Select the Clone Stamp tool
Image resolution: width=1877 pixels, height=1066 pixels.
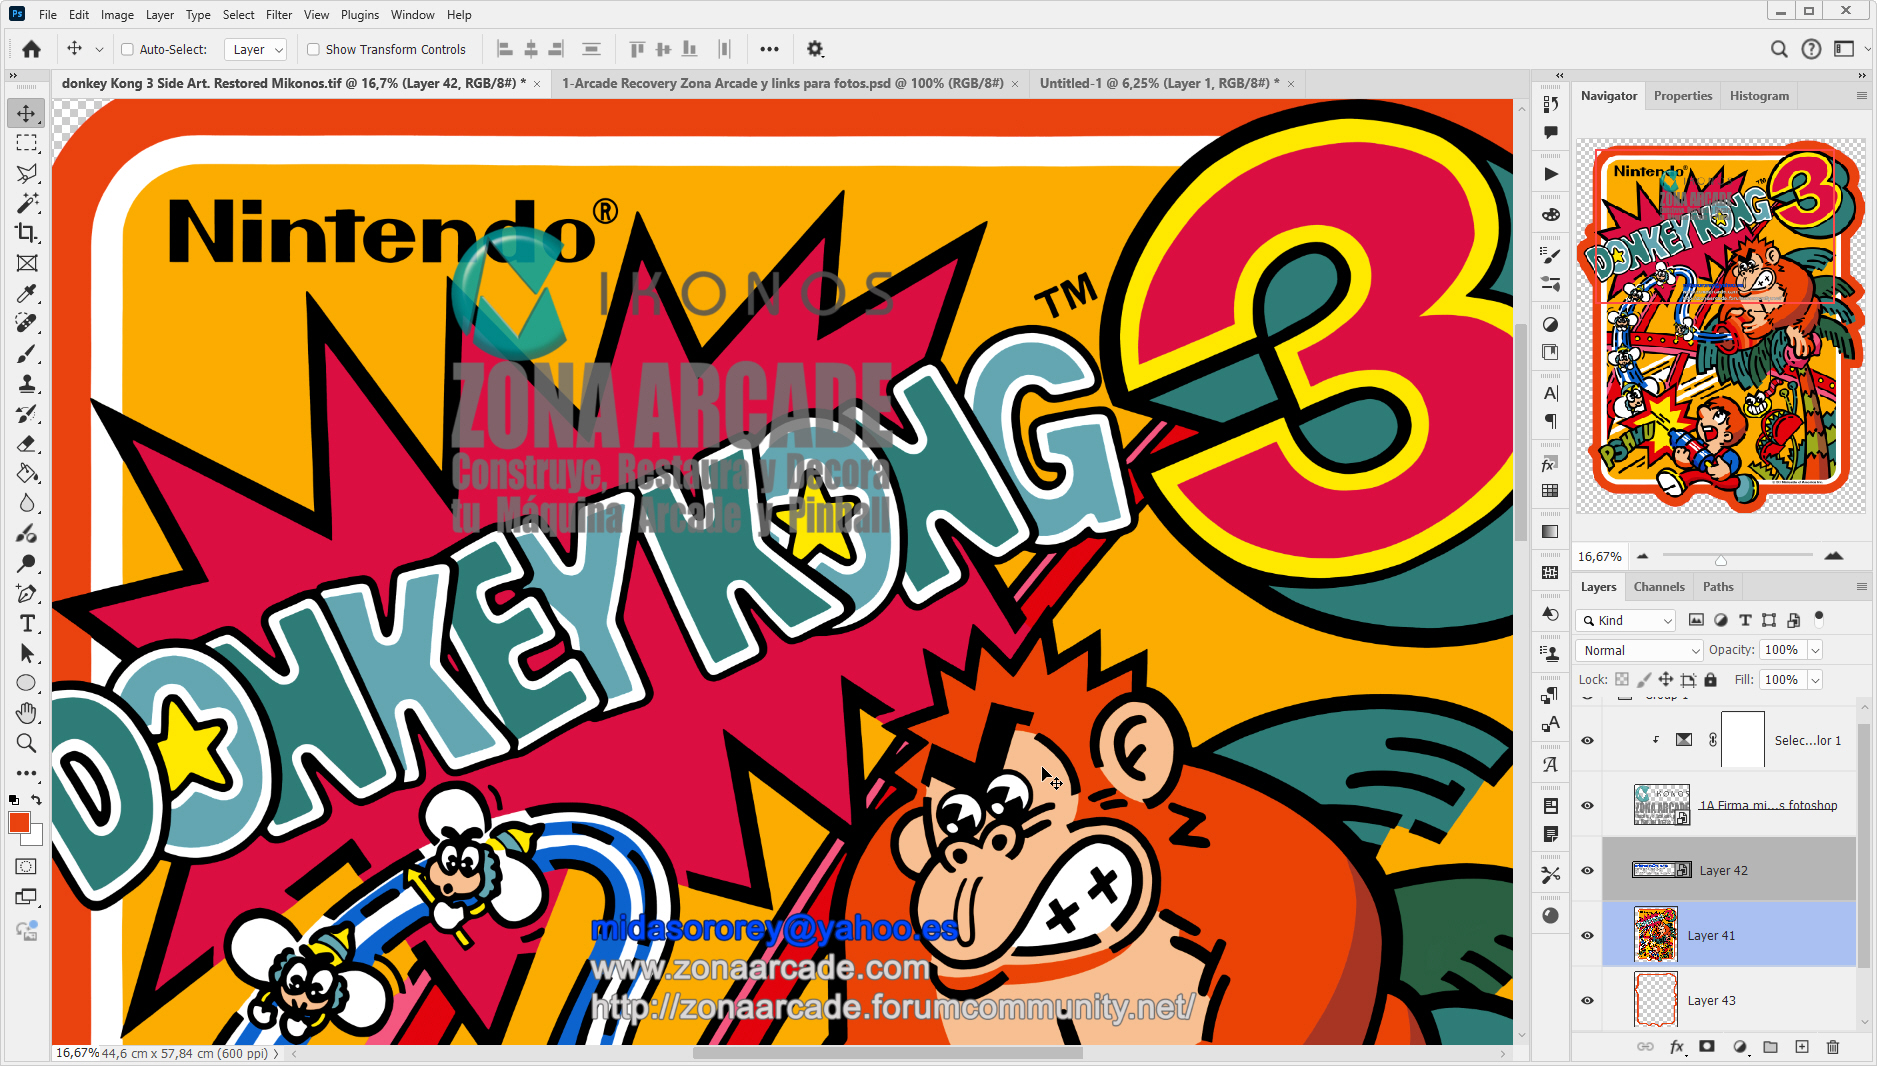(27, 383)
